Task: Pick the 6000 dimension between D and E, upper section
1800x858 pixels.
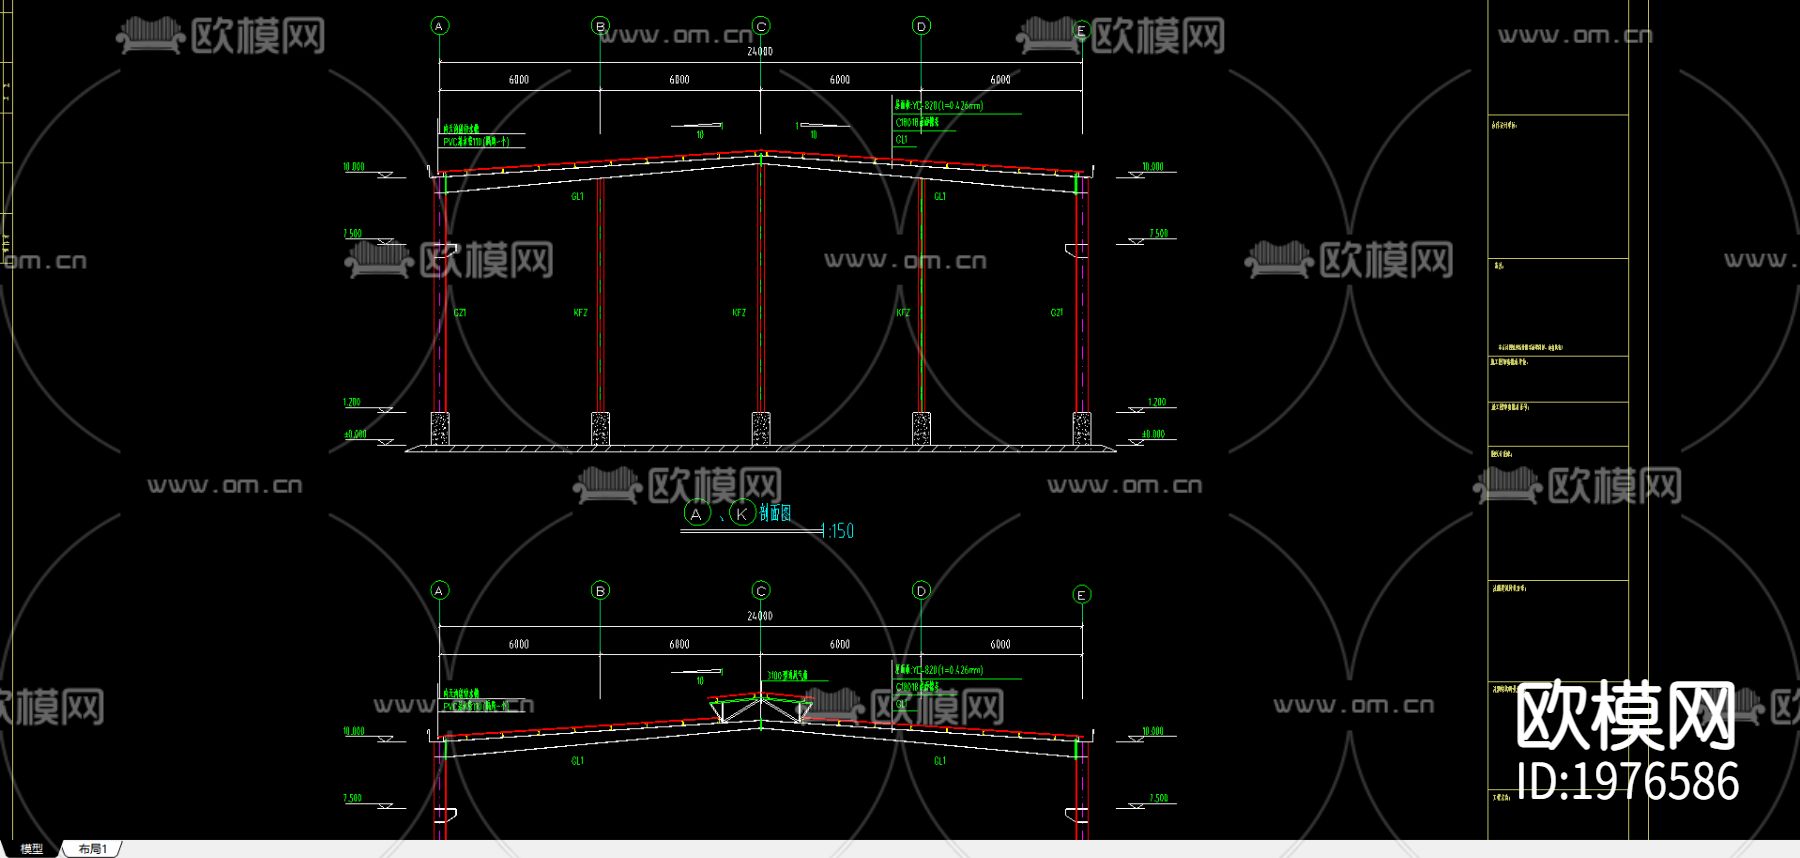Action: 1000,79
